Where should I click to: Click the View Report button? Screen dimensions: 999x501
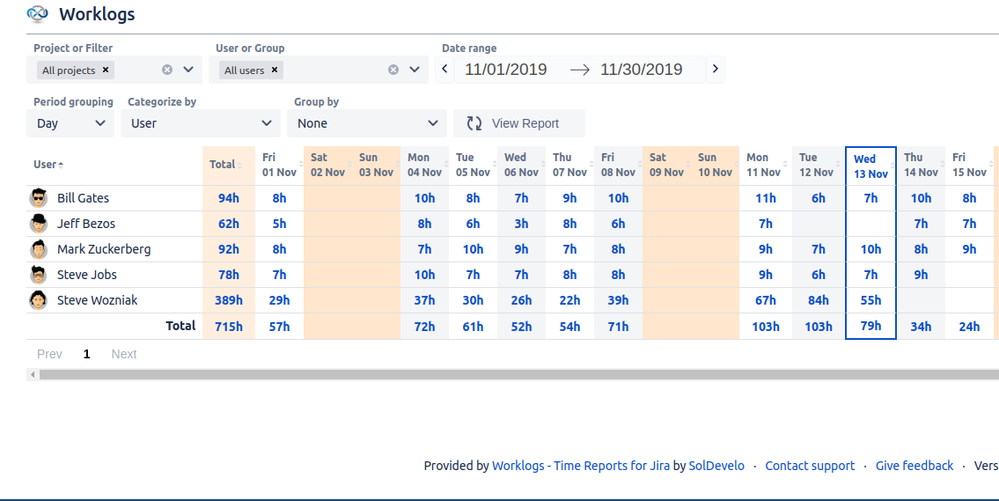[519, 123]
